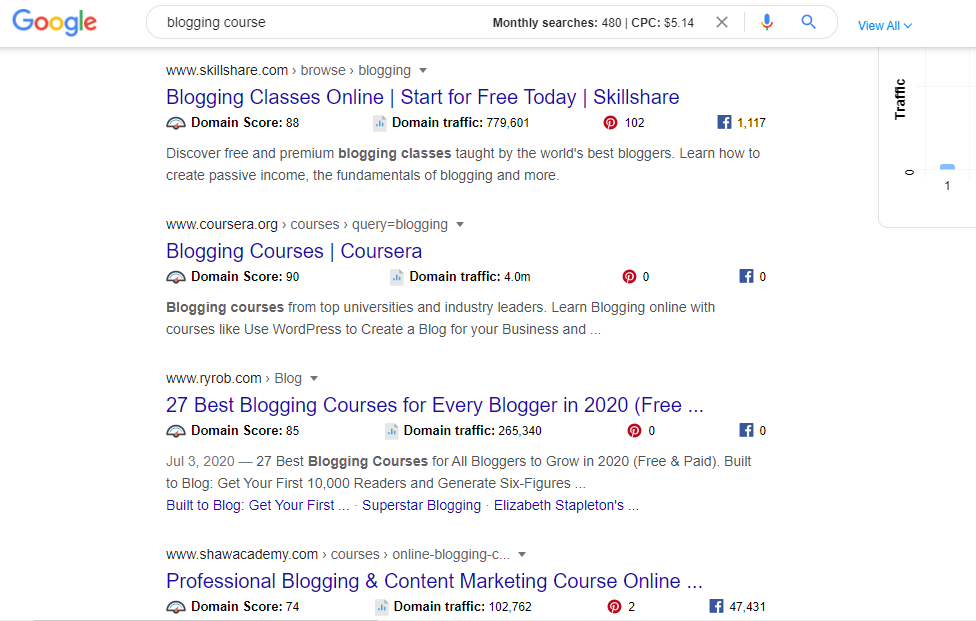Open '27 Best Blogging Courses for Every Blogger' result
976x621 pixels.
(x=434, y=405)
